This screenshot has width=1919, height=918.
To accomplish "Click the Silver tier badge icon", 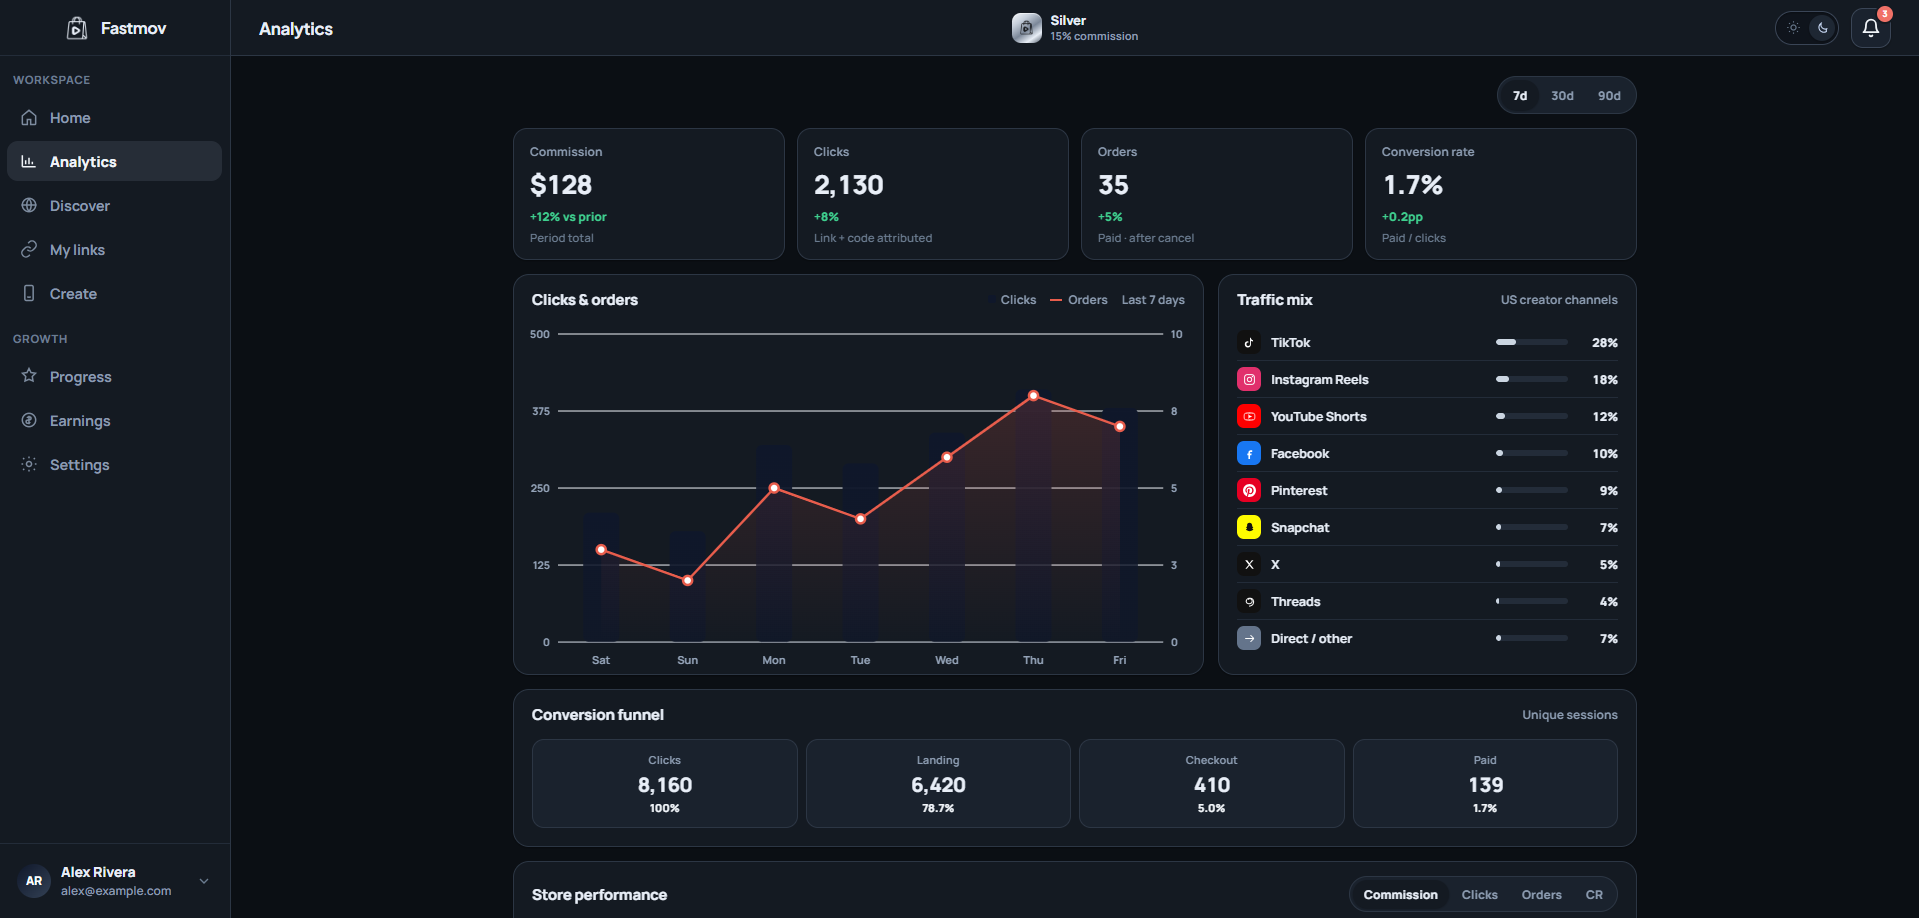I will (x=1026, y=28).
